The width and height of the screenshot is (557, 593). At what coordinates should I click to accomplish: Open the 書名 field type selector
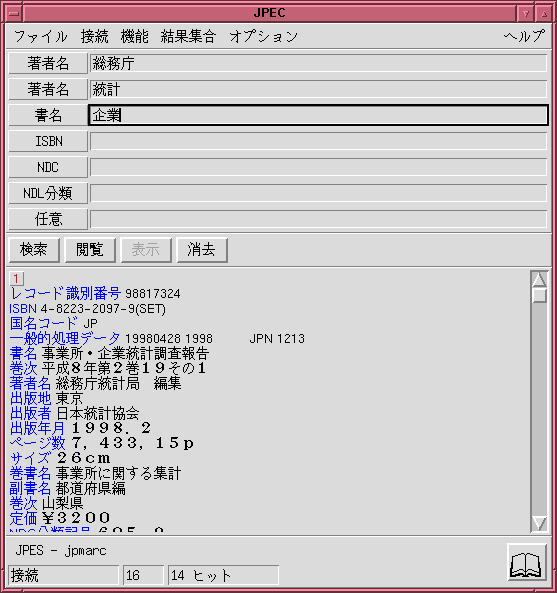(48, 115)
